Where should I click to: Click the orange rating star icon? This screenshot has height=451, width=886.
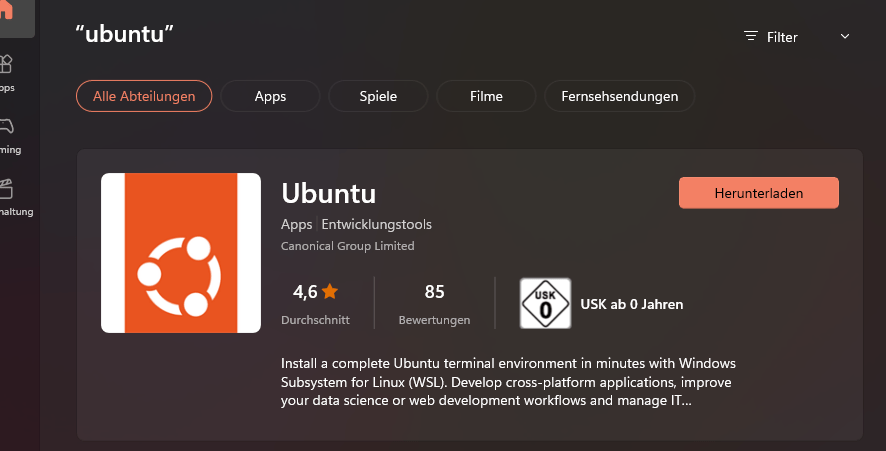[x=330, y=292]
